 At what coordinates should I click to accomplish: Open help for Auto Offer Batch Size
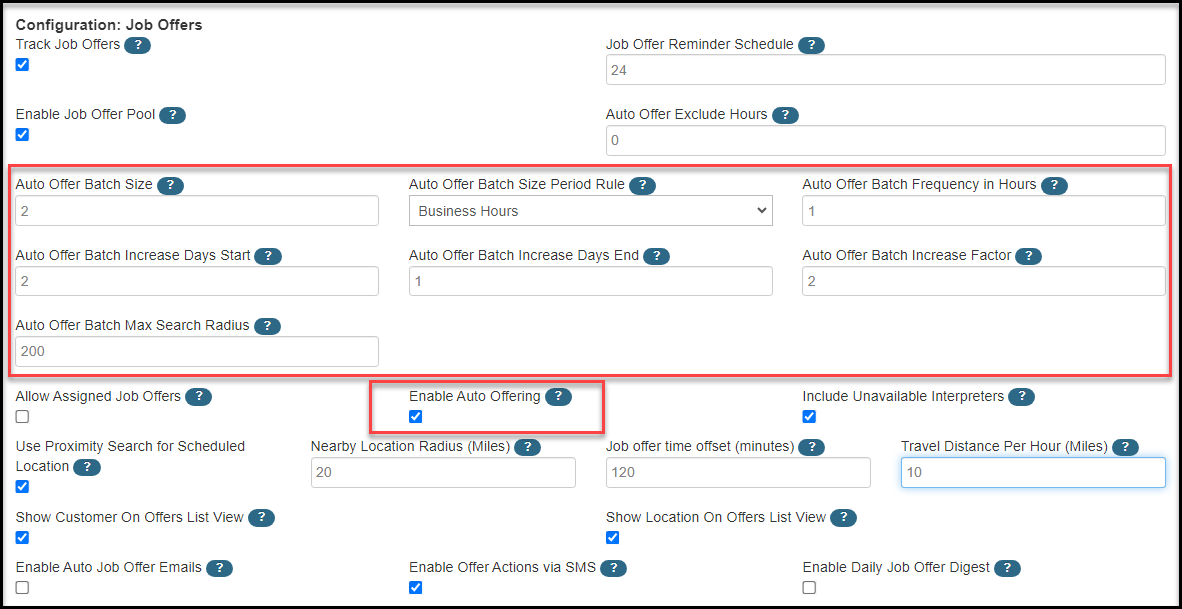[170, 185]
